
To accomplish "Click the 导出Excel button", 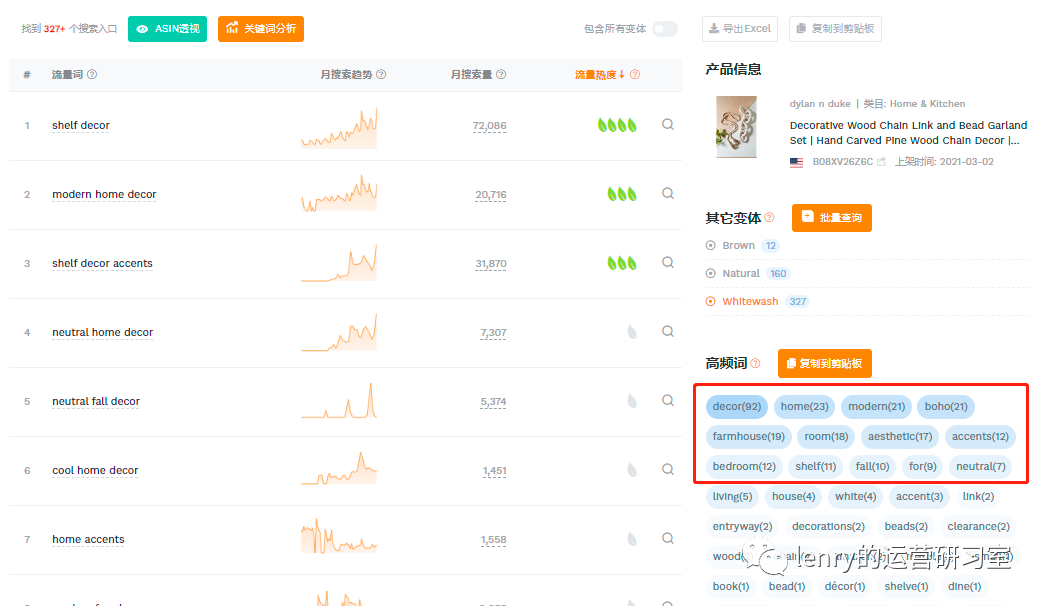I will [739, 29].
